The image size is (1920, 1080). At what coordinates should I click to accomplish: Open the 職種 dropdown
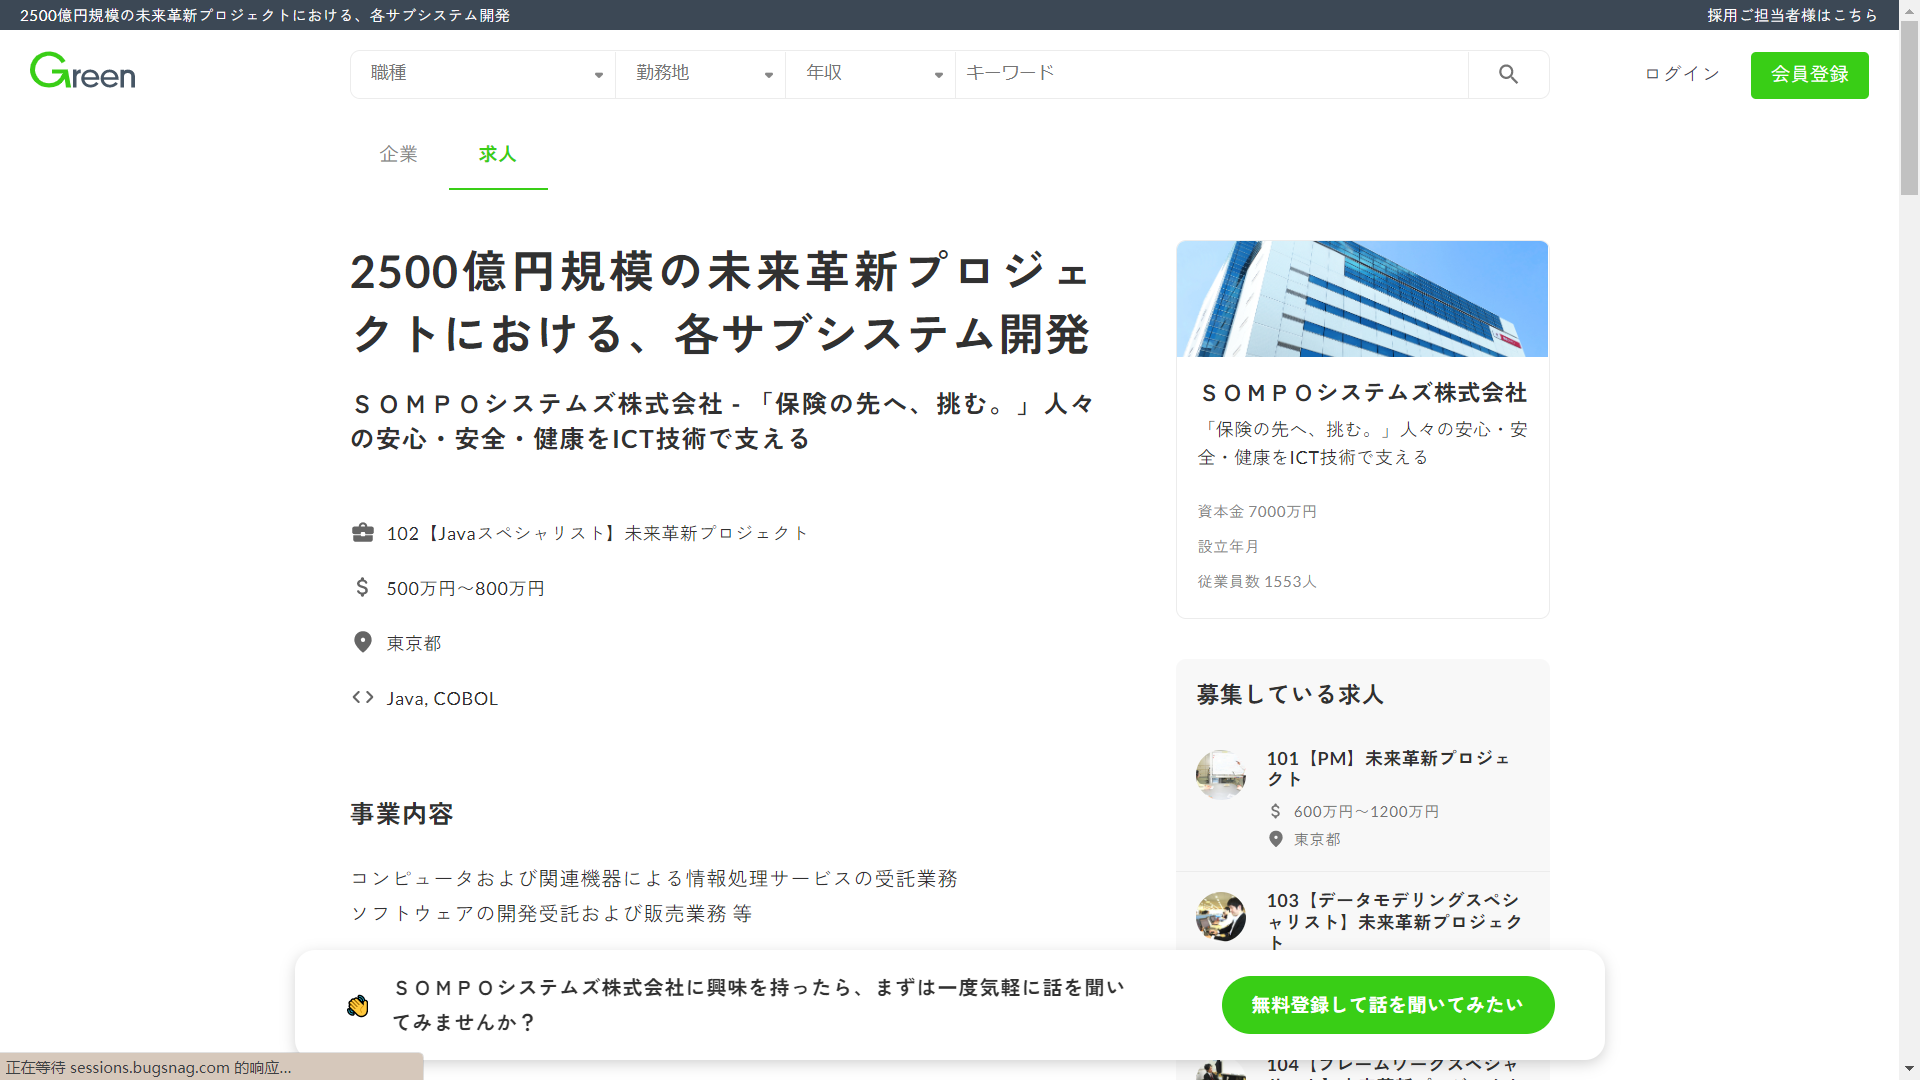coord(483,74)
